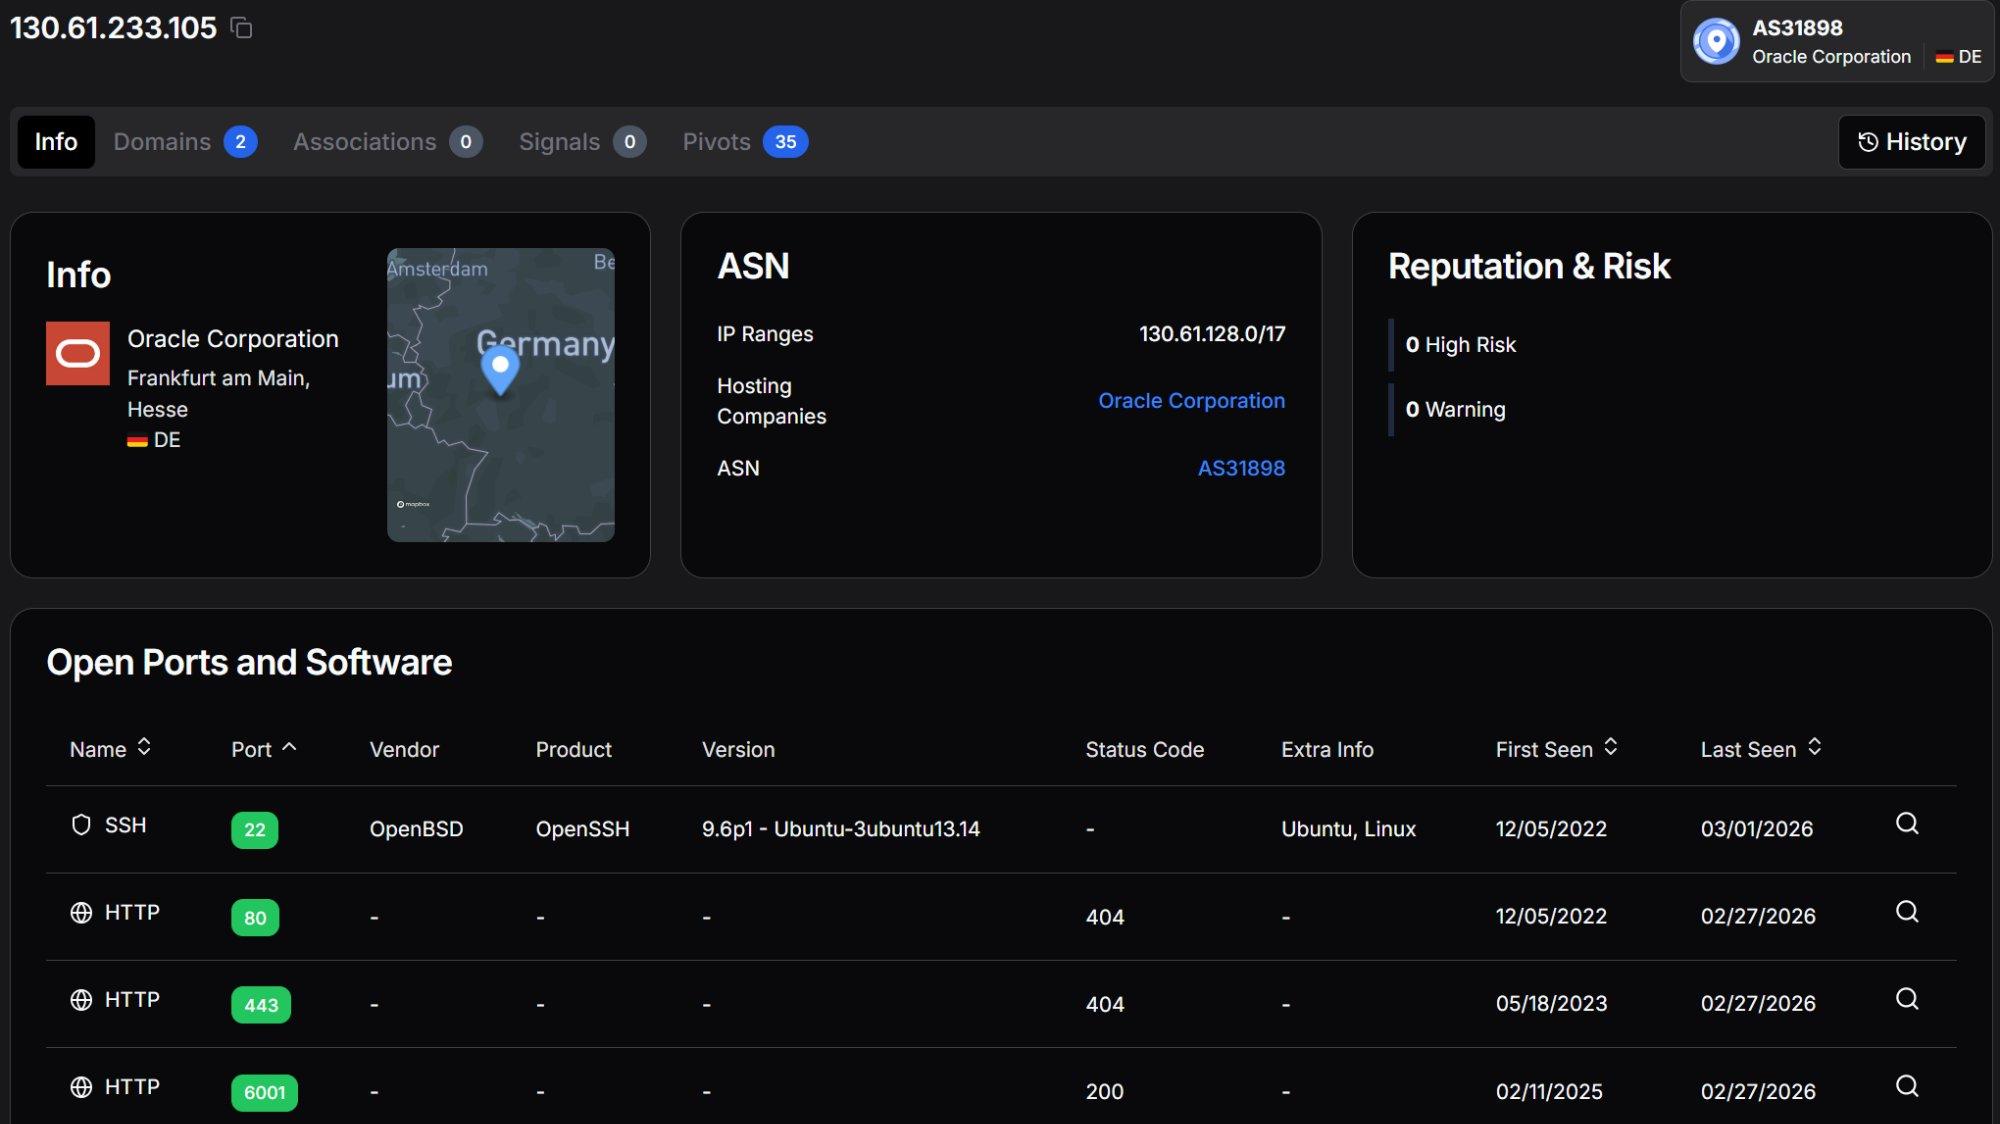Sort table by Name column arrows
The width and height of the screenshot is (2000, 1124).
[x=144, y=748]
